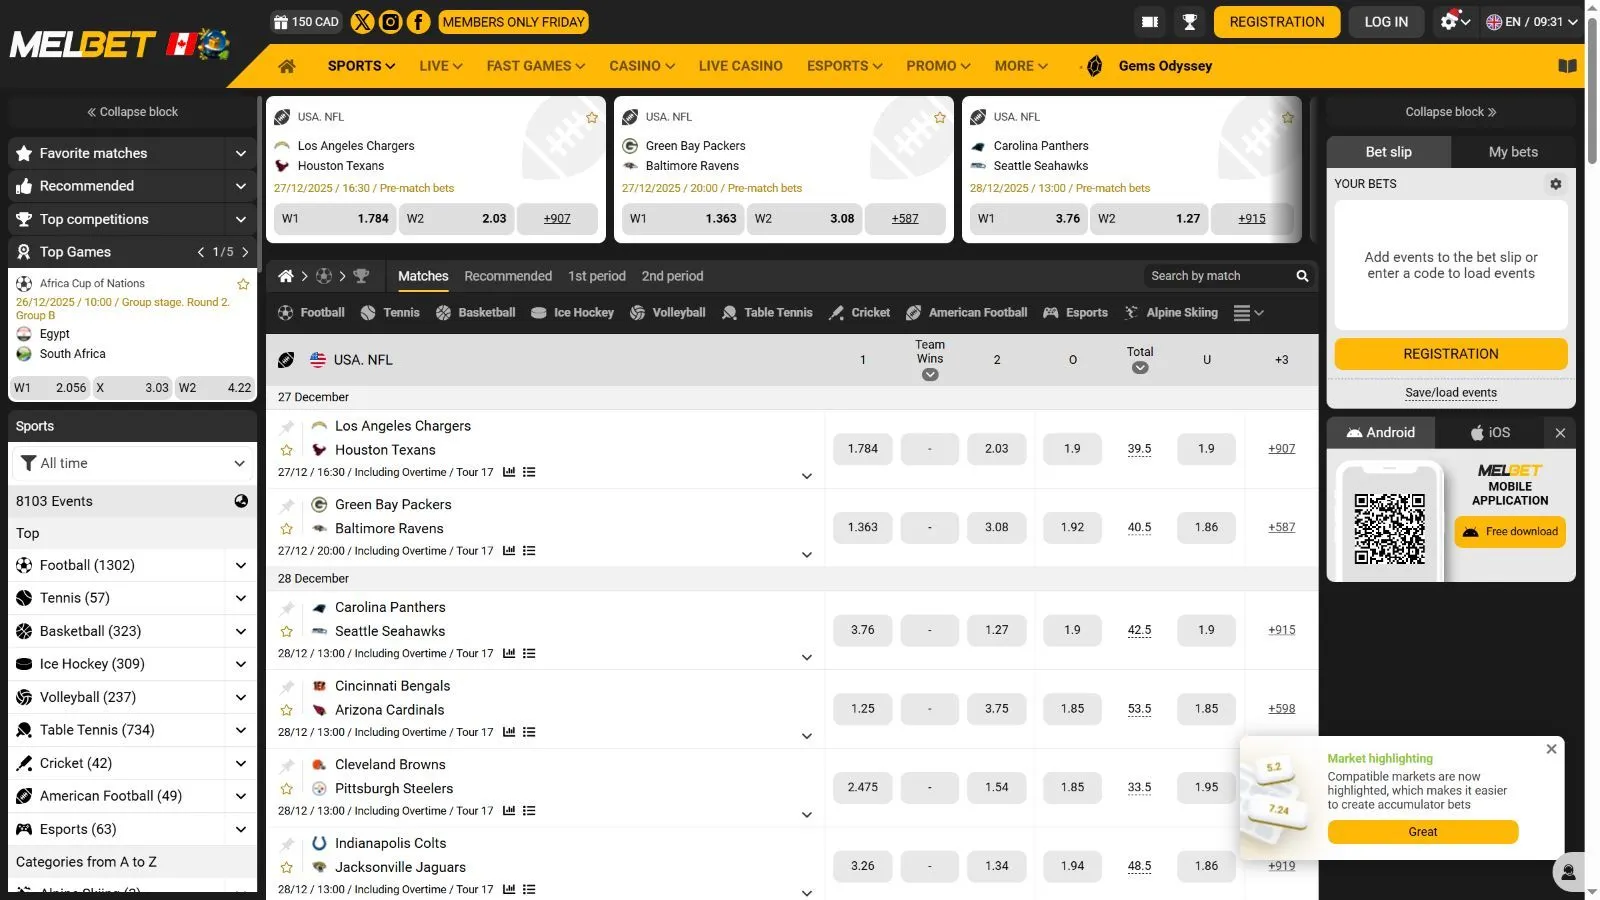Toggle favorite star on Bengals vs Cardinals row
This screenshot has height=900, width=1600.
coord(287,710)
